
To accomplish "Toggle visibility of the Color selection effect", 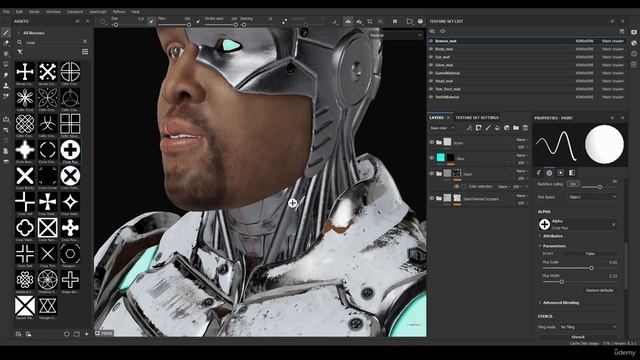I will 457,187.
